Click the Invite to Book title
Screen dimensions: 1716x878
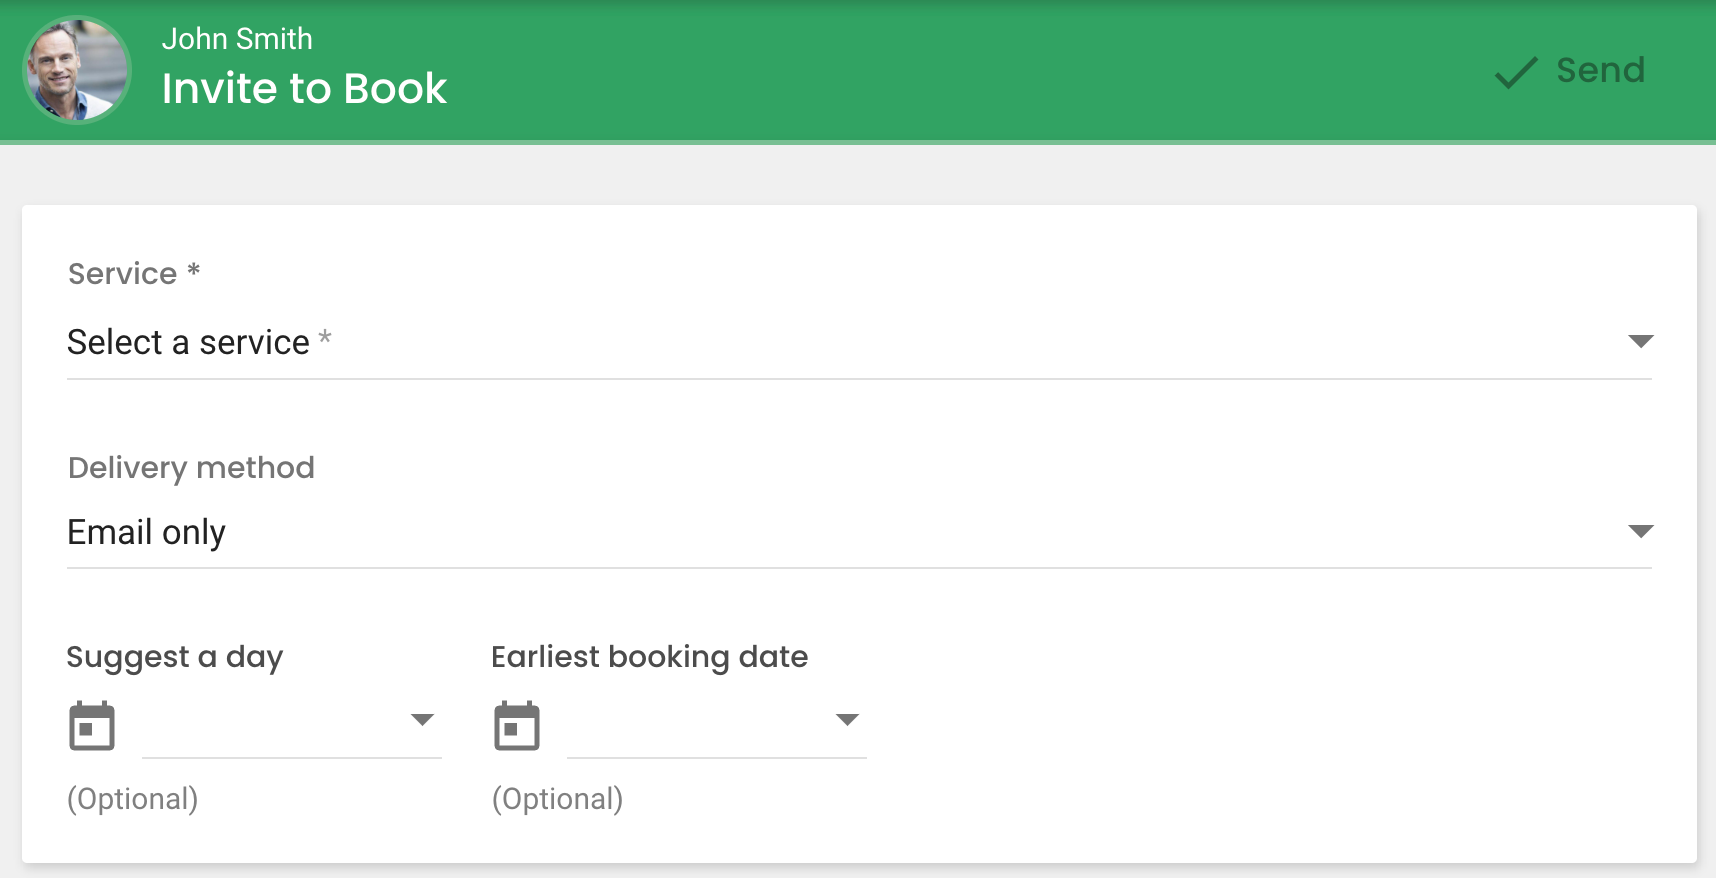tap(304, 89)
